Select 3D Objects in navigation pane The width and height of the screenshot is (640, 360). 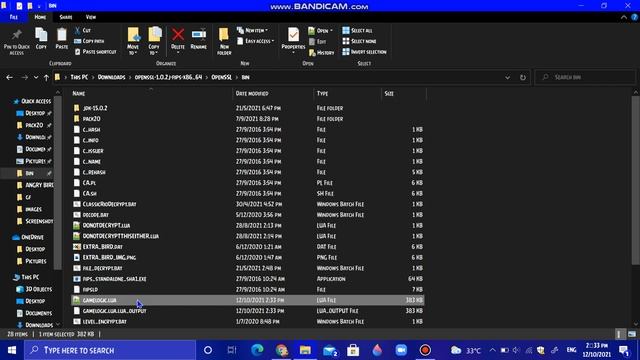[35, 289]
